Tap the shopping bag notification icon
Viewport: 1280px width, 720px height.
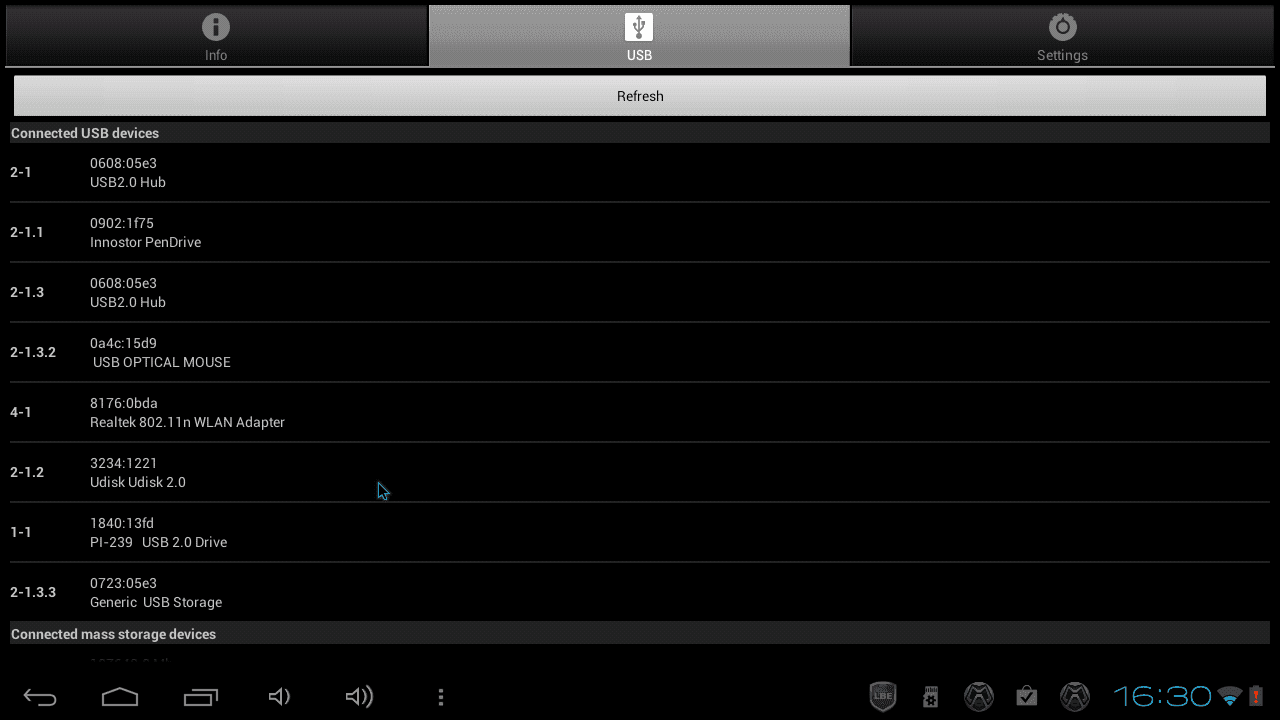1027,696
